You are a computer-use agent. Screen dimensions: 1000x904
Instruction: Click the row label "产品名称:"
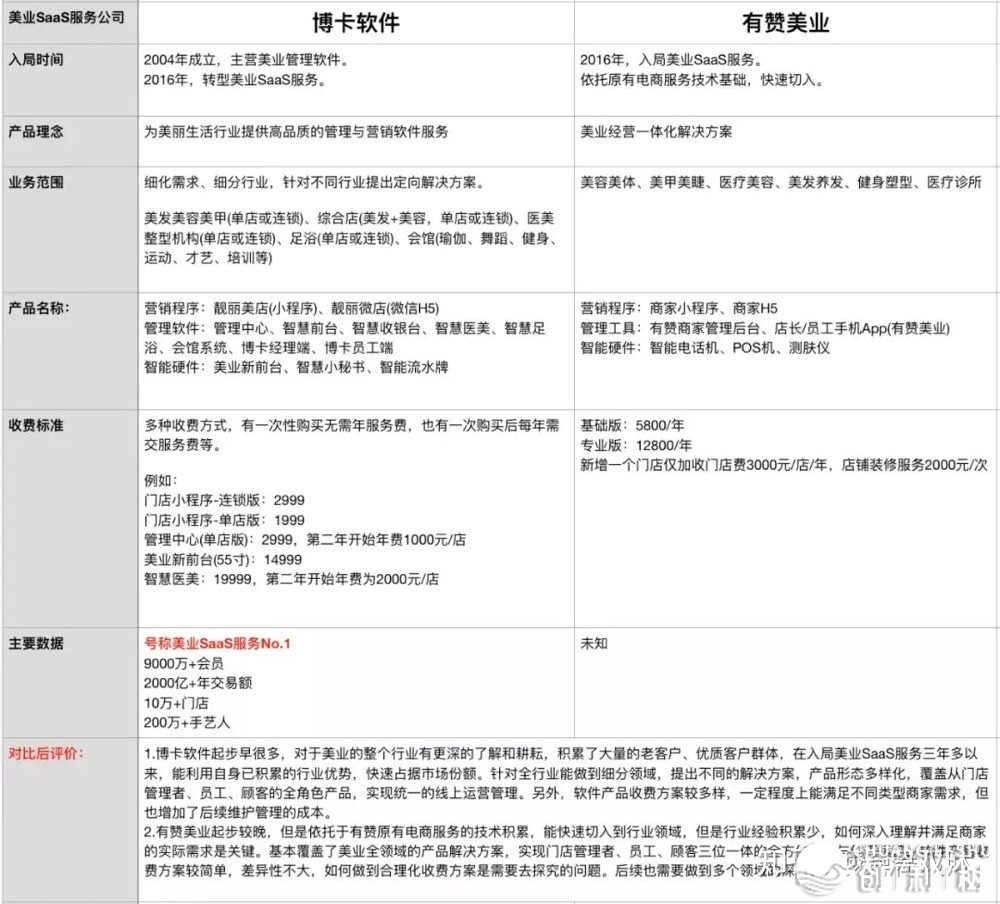pos(39,308)
